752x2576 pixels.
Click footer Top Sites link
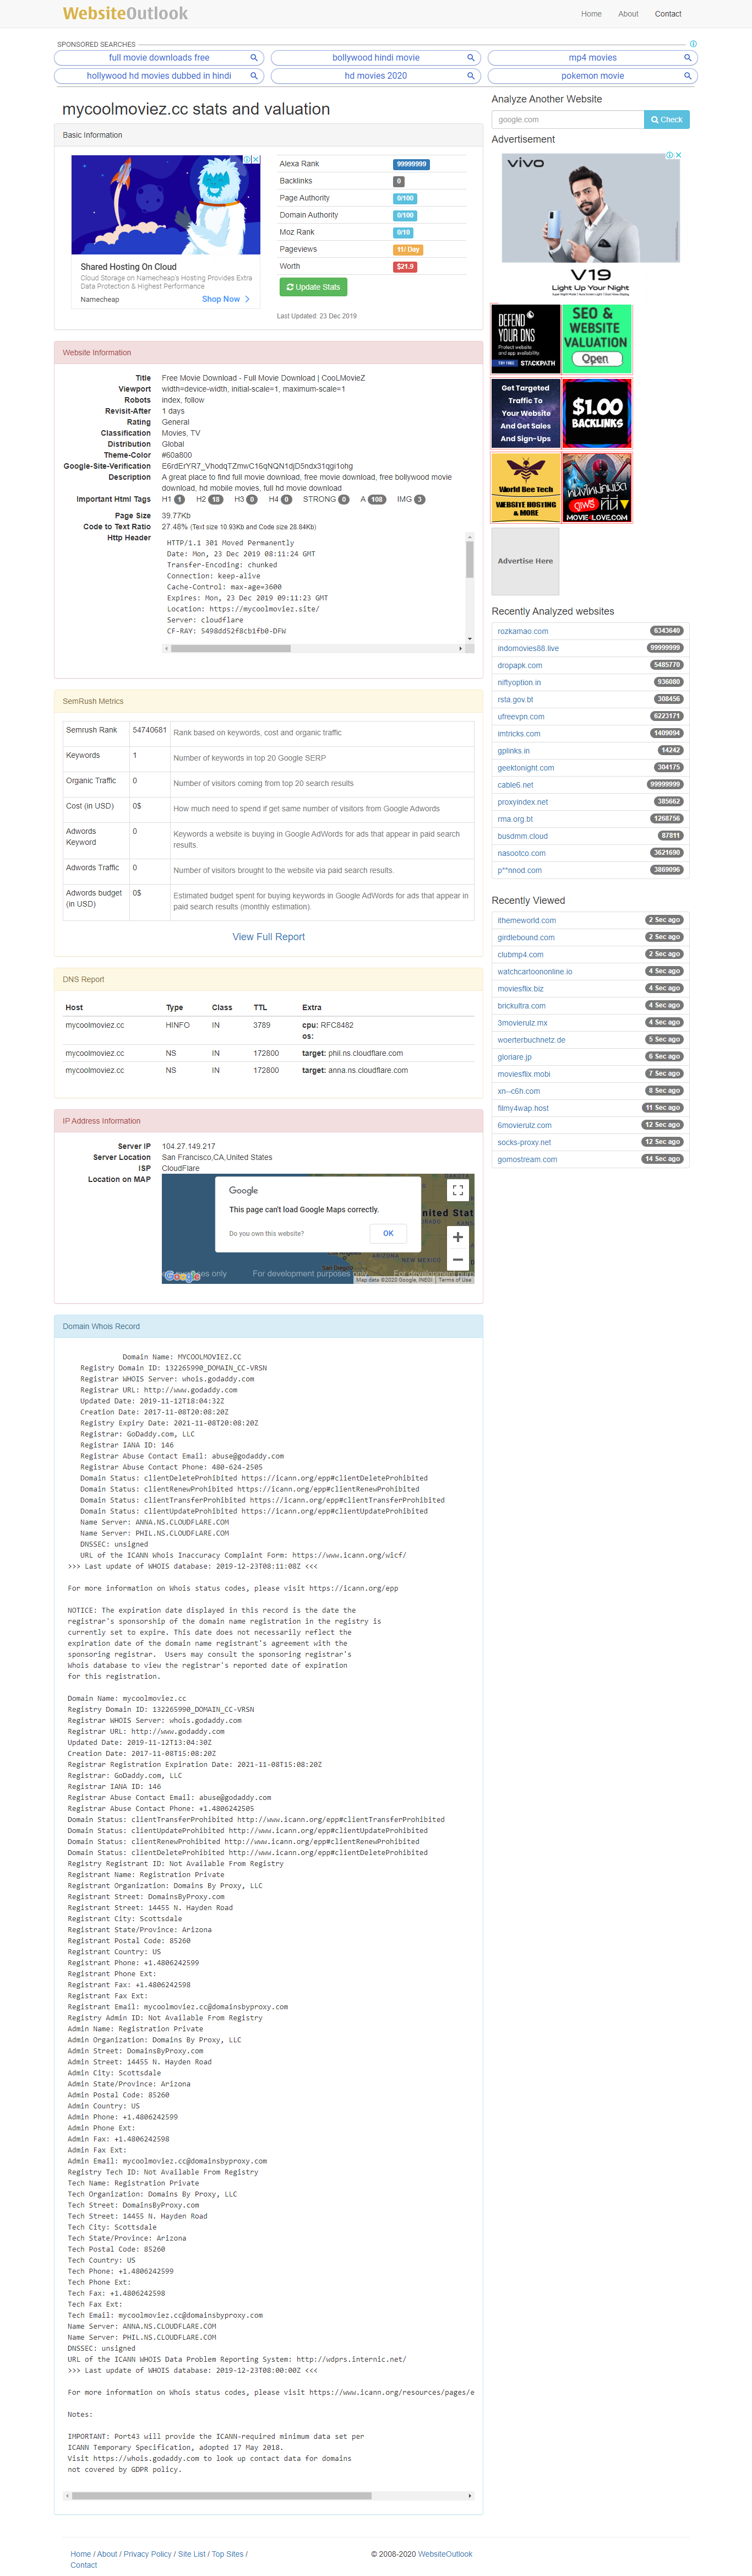coord(227,2554)
